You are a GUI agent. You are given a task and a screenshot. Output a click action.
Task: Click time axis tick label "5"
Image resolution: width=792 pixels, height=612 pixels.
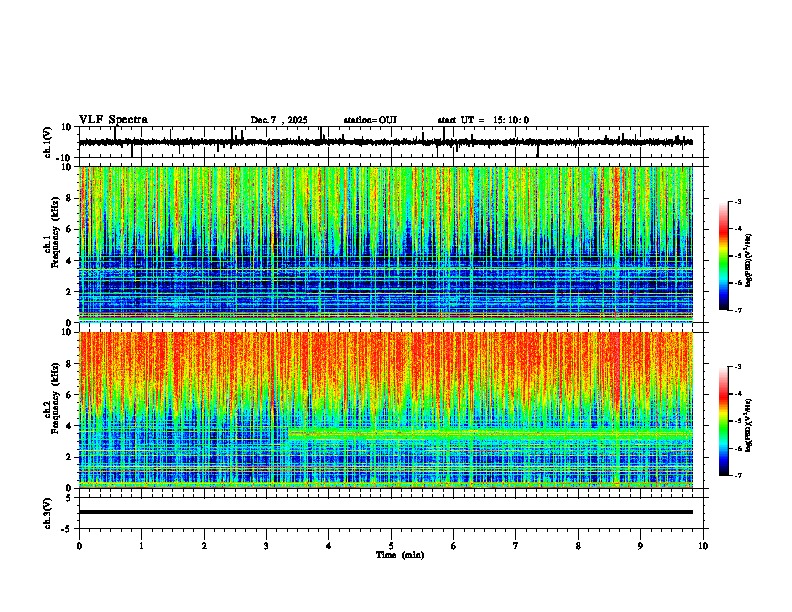click(x=391, y=546)
